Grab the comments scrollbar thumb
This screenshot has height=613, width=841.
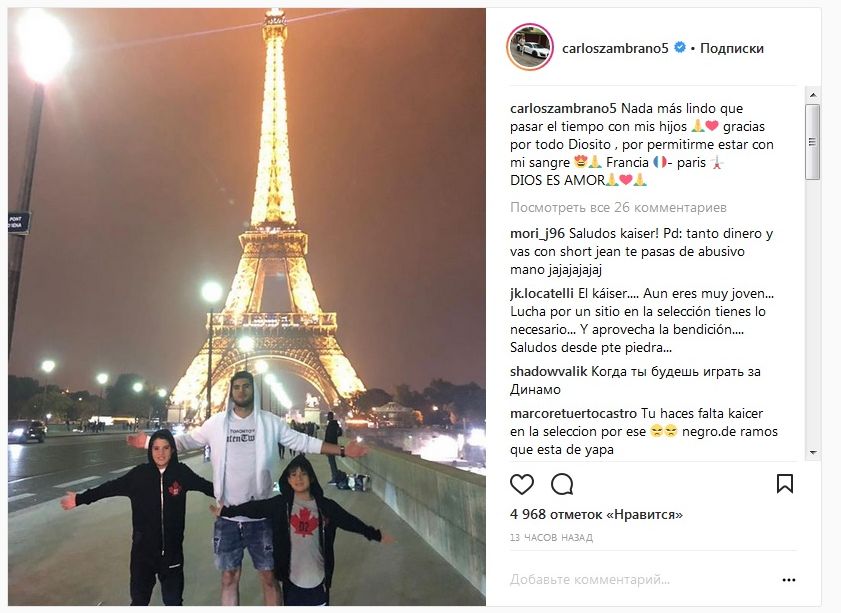pyautogui.click(x=813, y=142)
